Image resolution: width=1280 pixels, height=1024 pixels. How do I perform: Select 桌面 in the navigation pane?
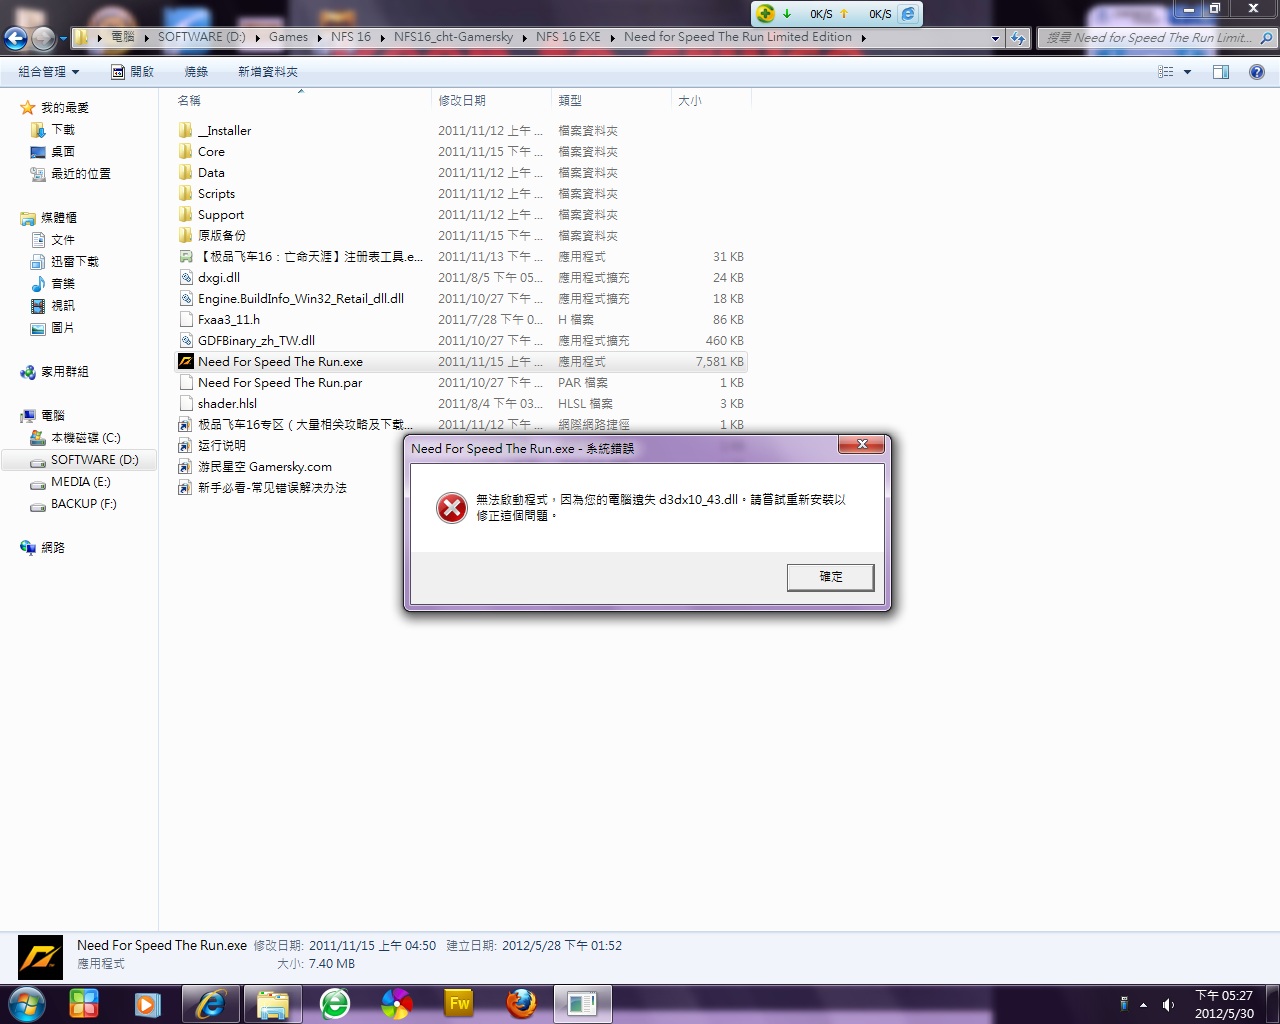click(x=63, y=152)
